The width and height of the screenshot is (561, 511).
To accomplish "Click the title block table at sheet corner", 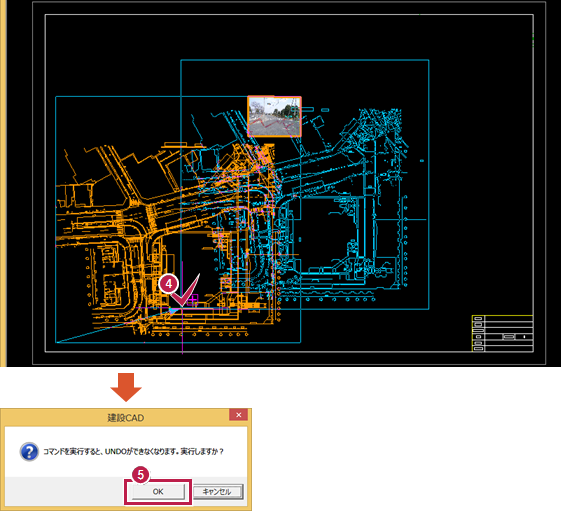I will pos(503,333).
